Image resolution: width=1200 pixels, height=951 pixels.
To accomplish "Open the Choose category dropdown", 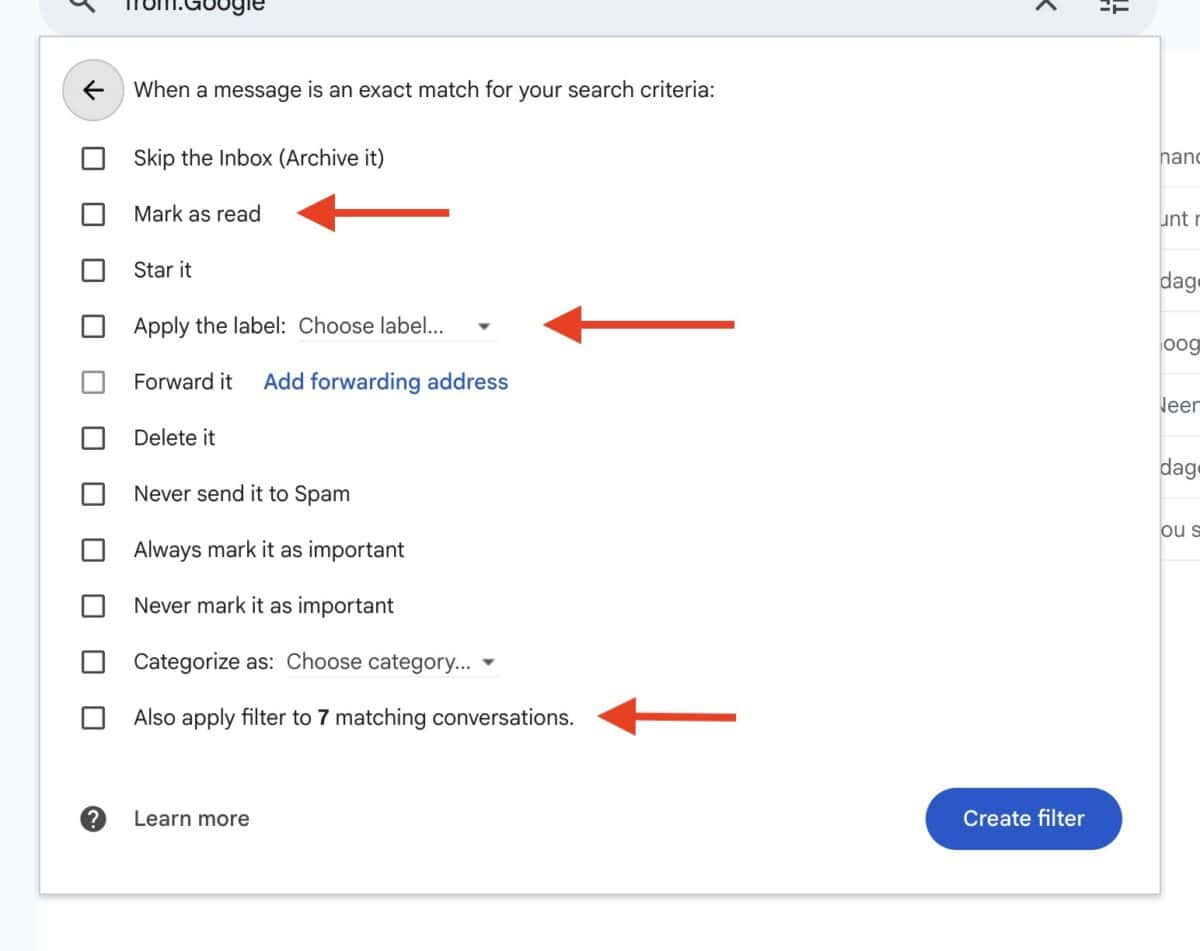I will tap(392, 662).
